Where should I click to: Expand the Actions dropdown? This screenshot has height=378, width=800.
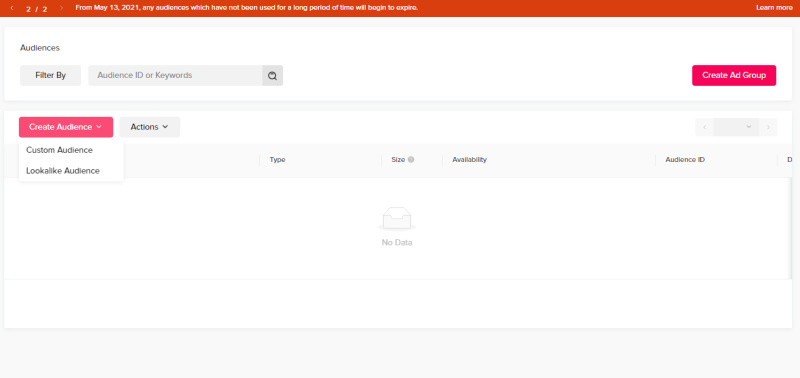click(x=149, y=127)
